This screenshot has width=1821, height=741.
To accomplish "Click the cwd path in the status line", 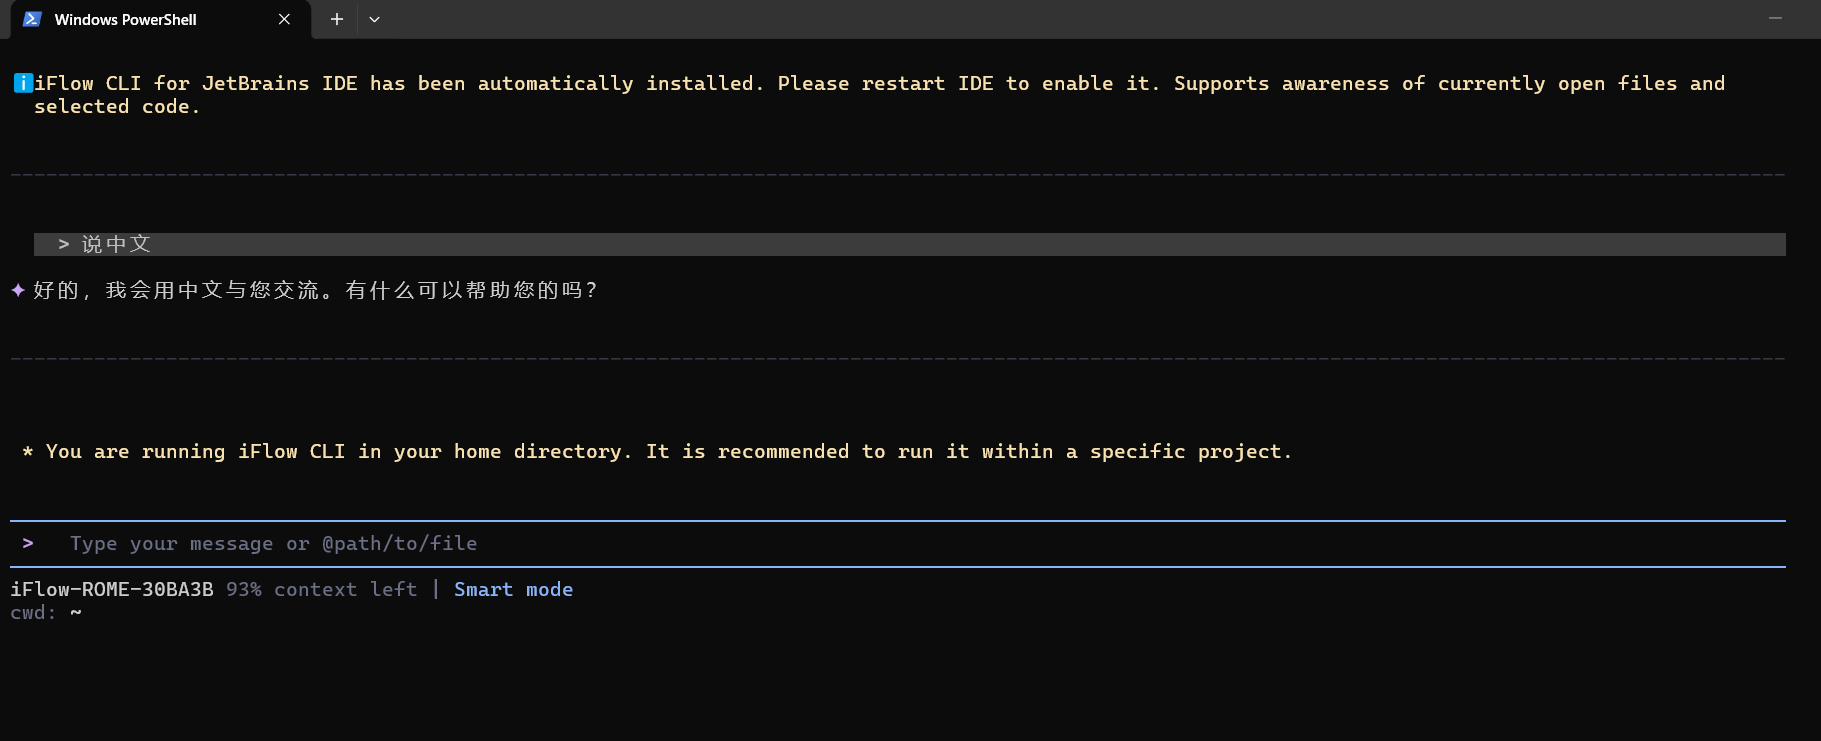I will pyautogui.click(x=75, y=612).
